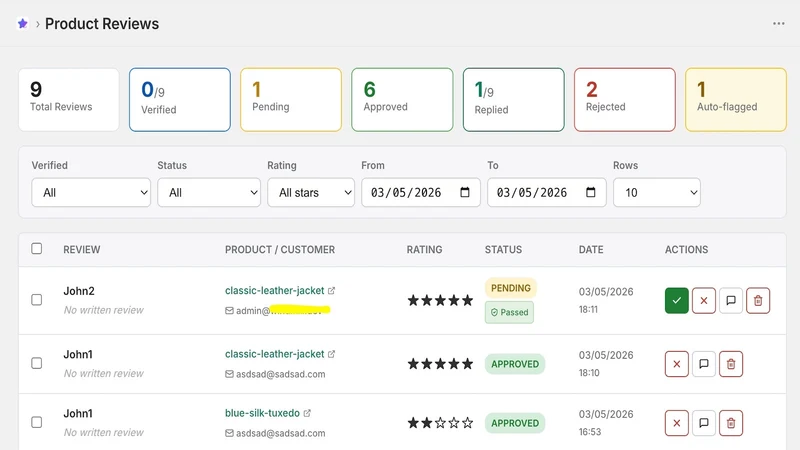Click reviewer name John2
800x450 pixels.
(79, 291)
